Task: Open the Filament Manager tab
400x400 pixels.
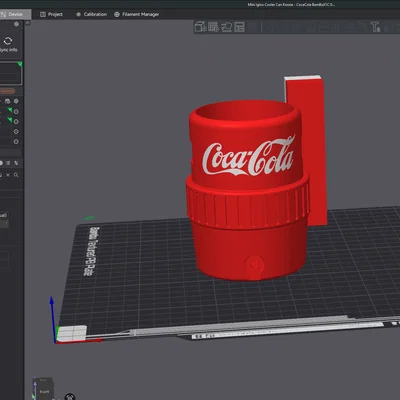Action: coord(137,14)
